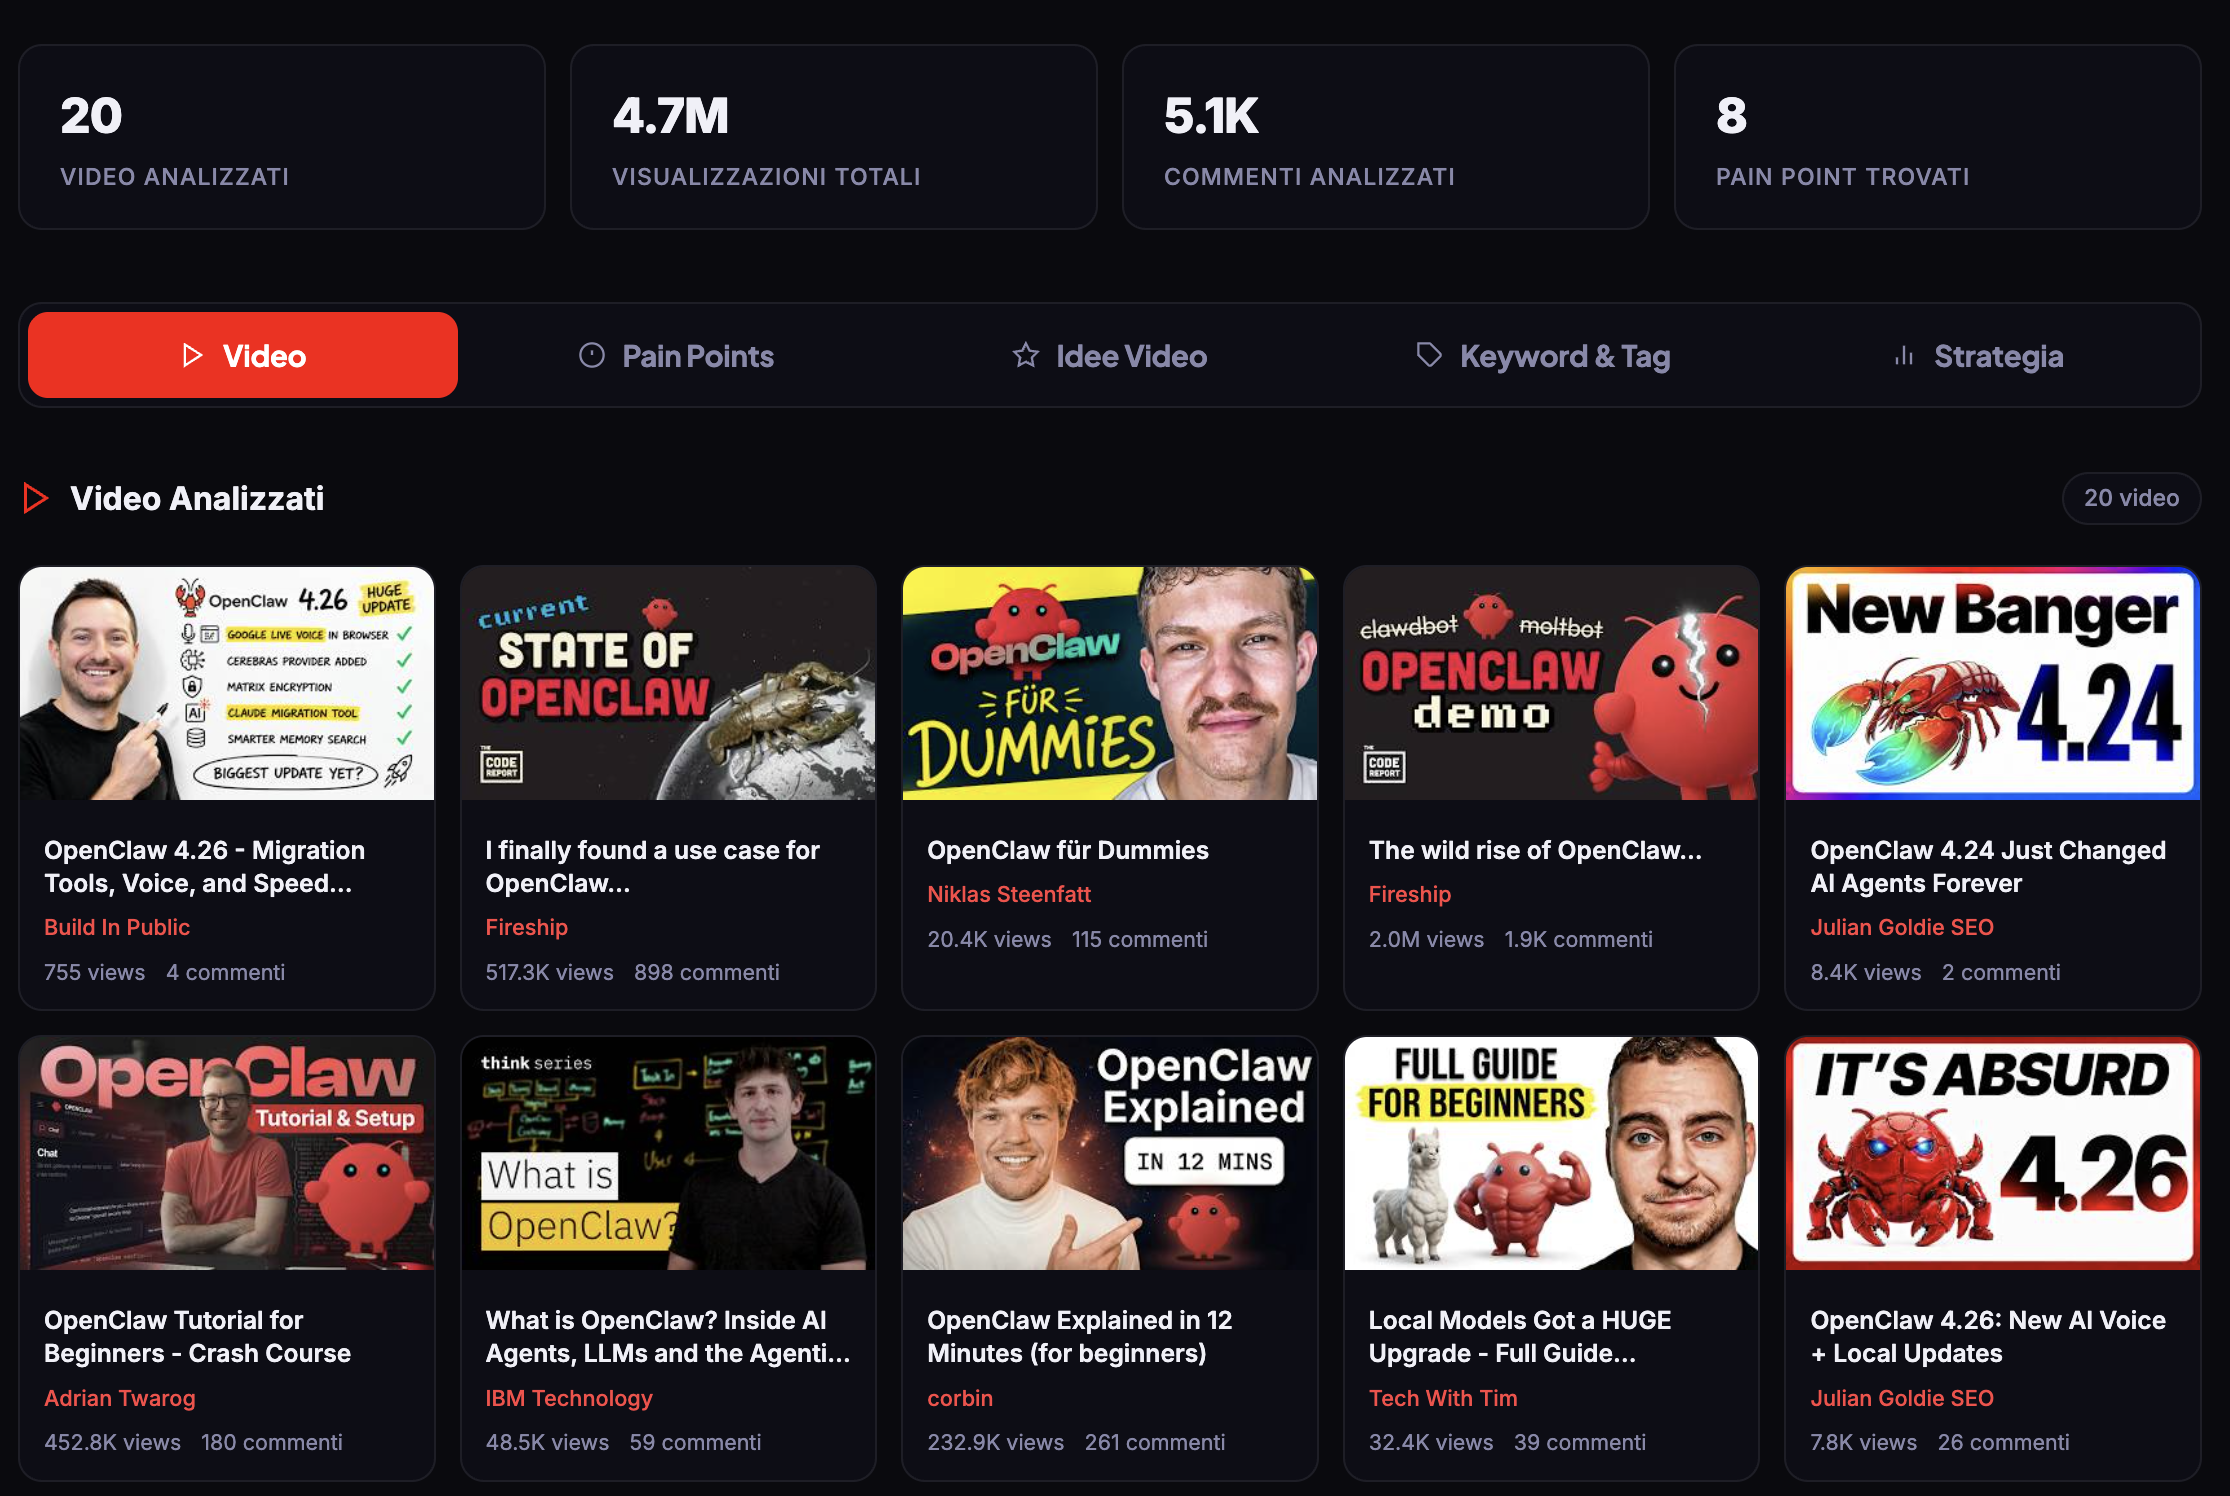This screenshot has width=2230, height=1496.
Task: Click the Build In Public channel link
Action: tap(117, 927)
